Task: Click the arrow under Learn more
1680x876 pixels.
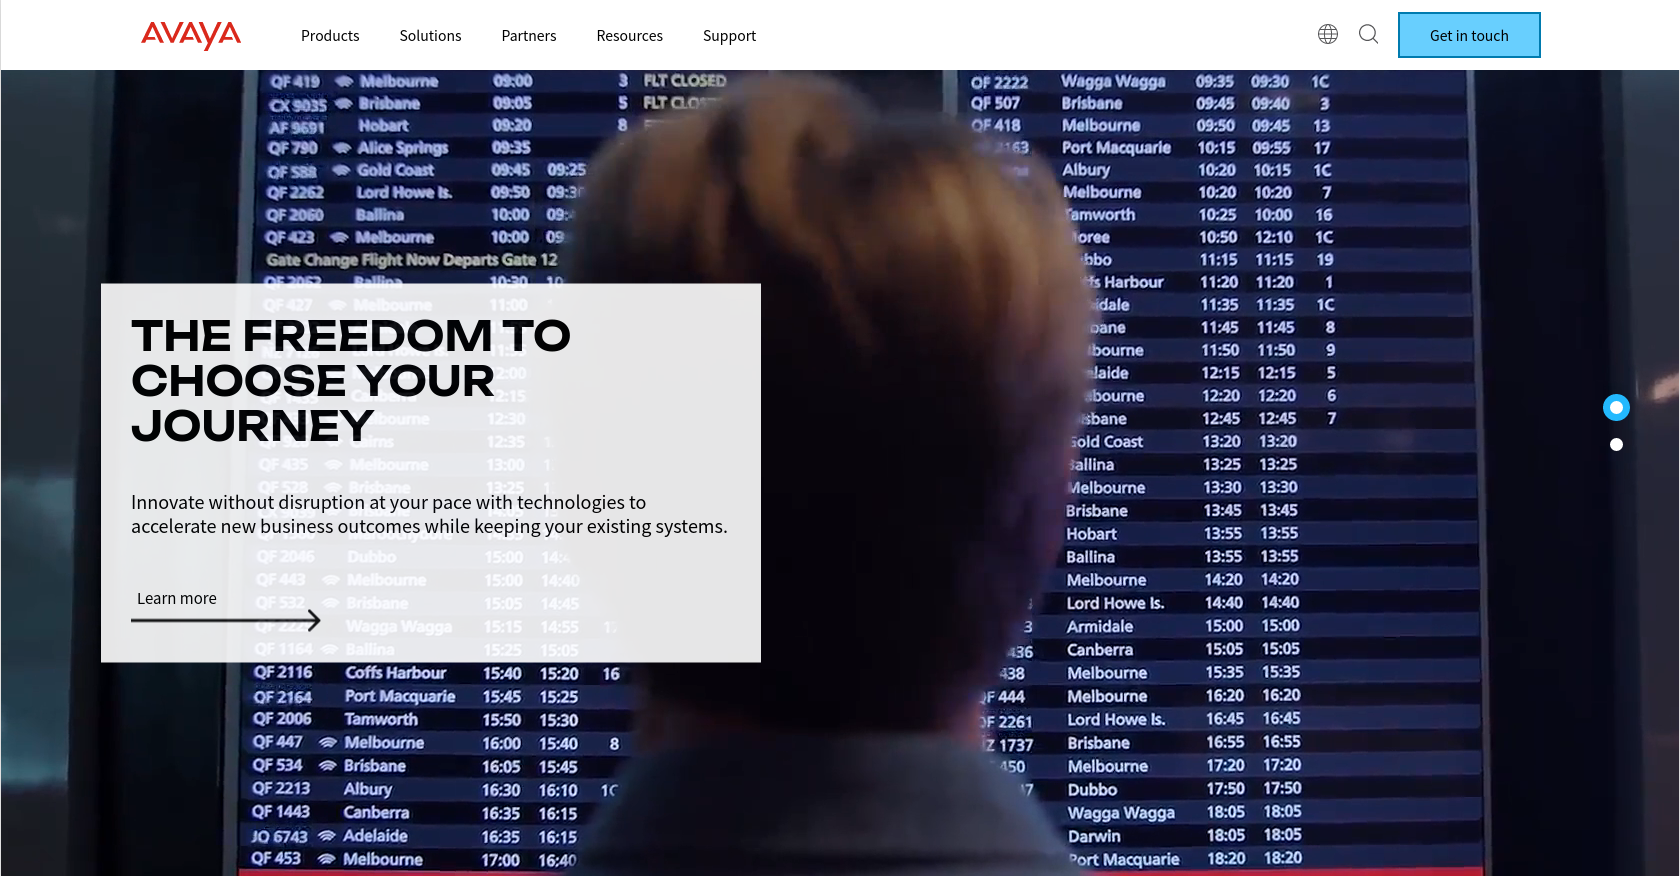Action: (x=226, y=620)
